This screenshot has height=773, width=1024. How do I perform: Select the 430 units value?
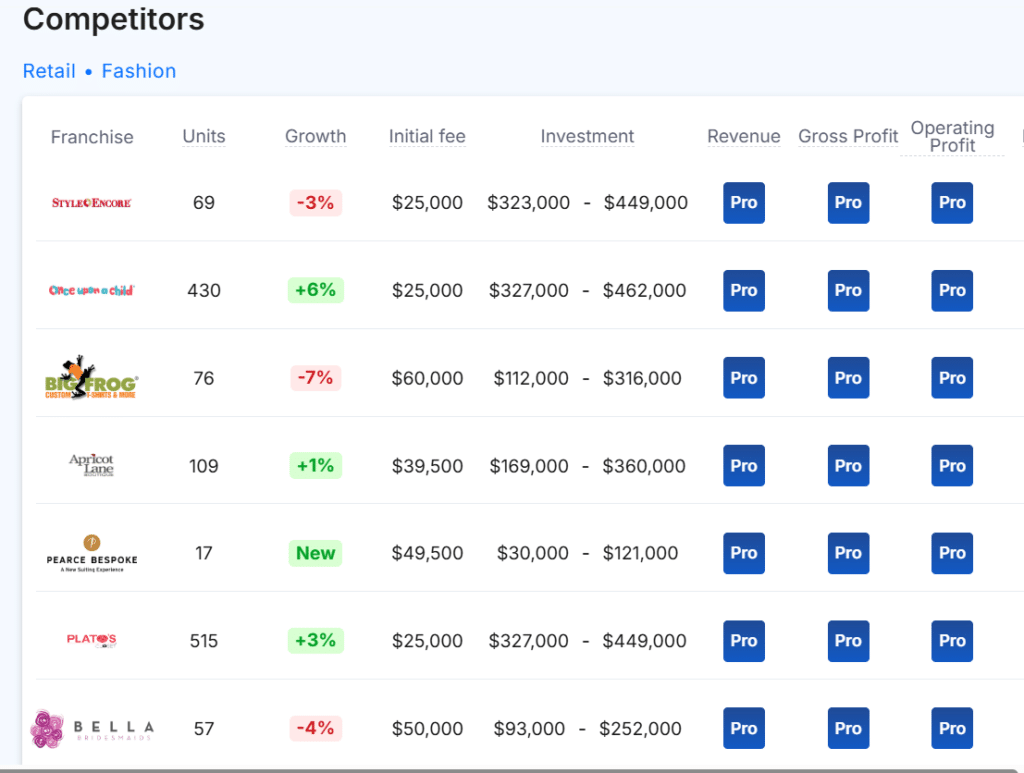204,291
